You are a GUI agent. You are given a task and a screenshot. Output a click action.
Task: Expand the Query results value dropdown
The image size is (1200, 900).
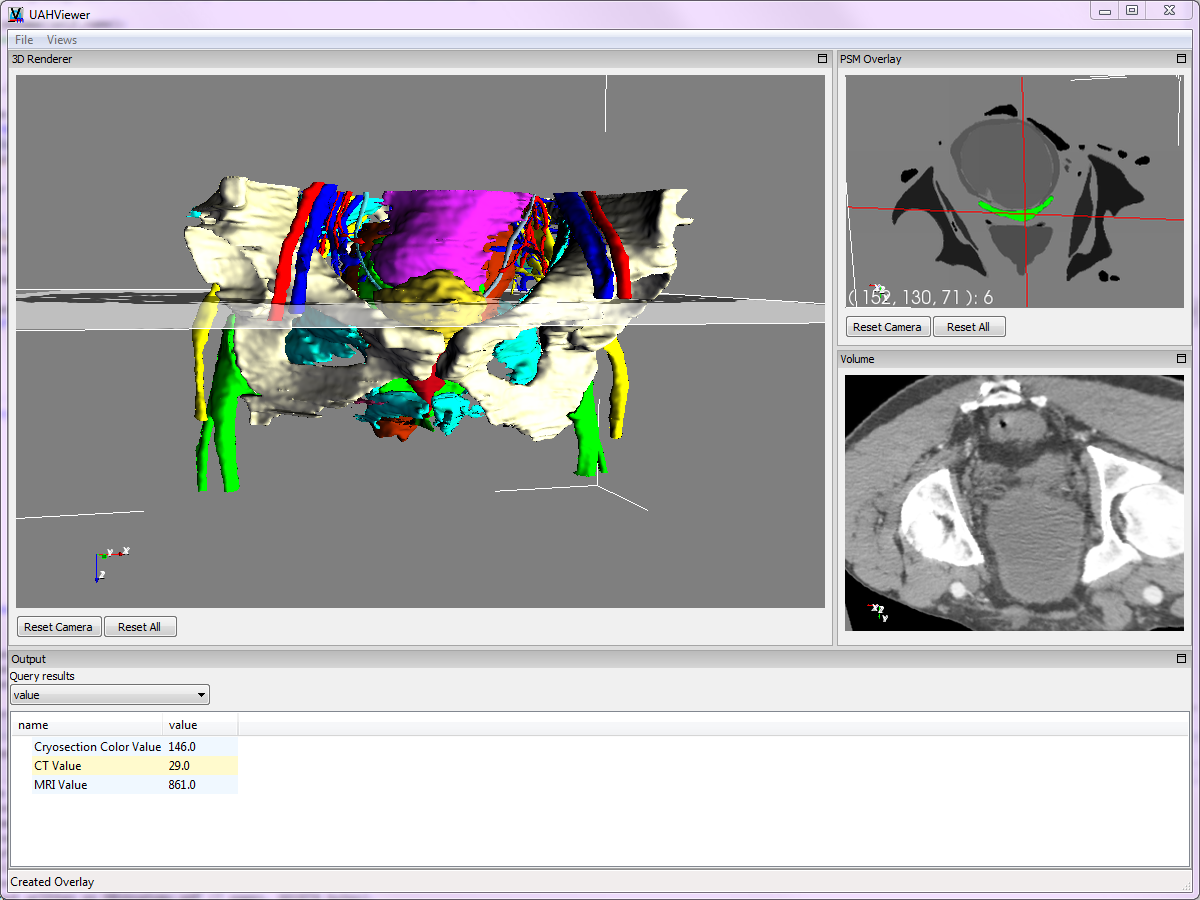110,695
